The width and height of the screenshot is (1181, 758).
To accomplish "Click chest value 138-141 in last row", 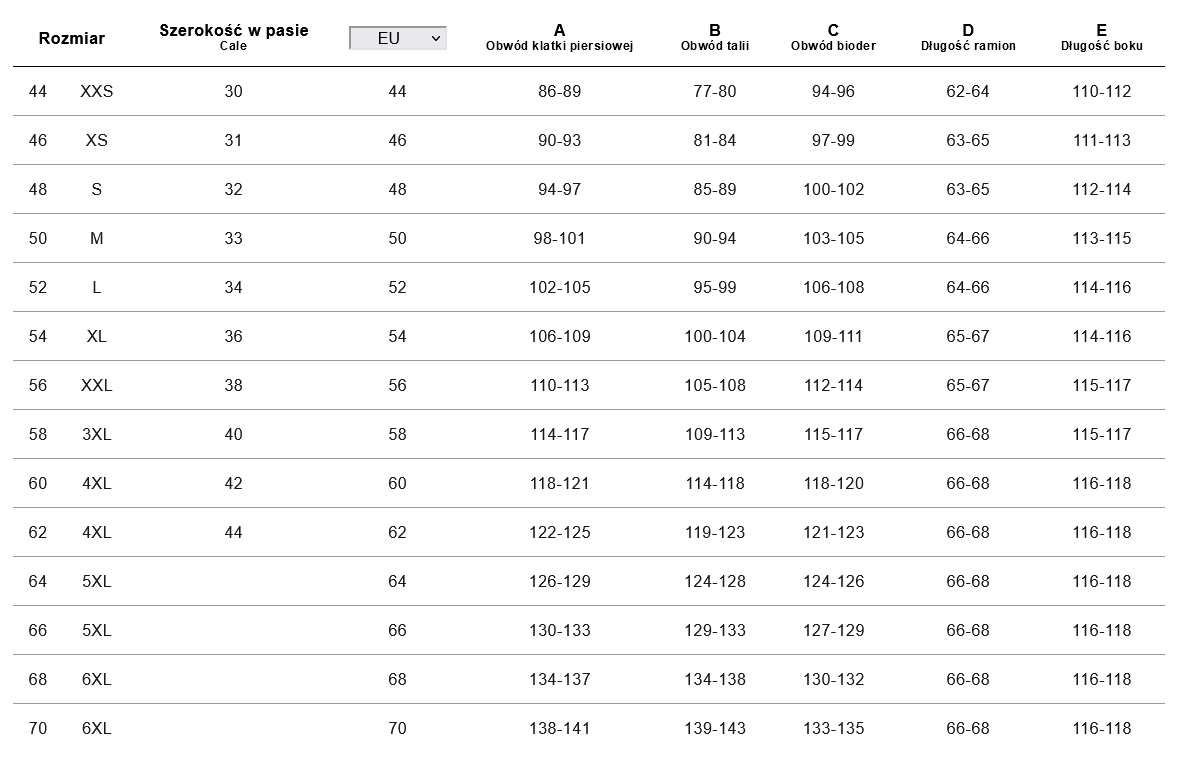I will pyautogui.click(x=559, y=729).
